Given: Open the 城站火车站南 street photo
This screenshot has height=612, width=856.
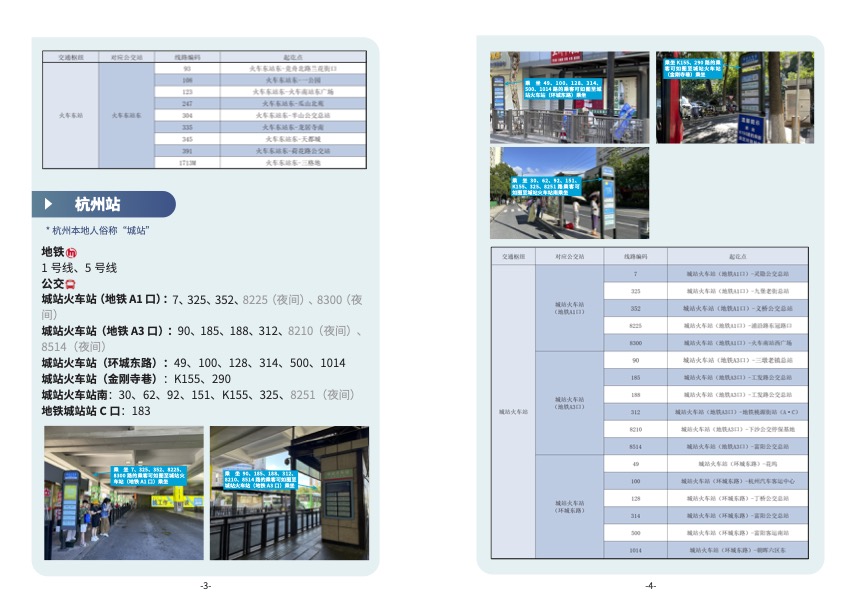Looking at the screenshot, I should click(x=569, y=193).
